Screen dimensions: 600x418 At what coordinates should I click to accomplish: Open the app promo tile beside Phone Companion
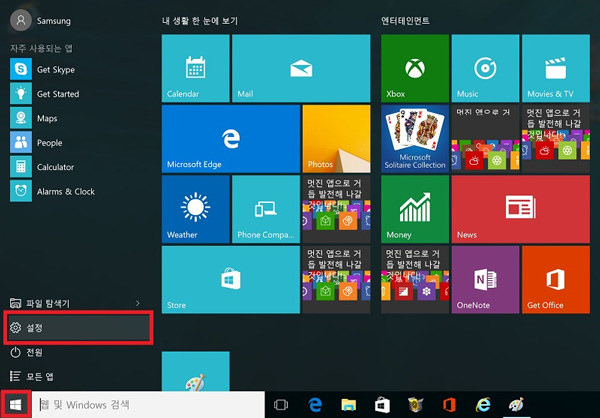[x=336, y=209]
